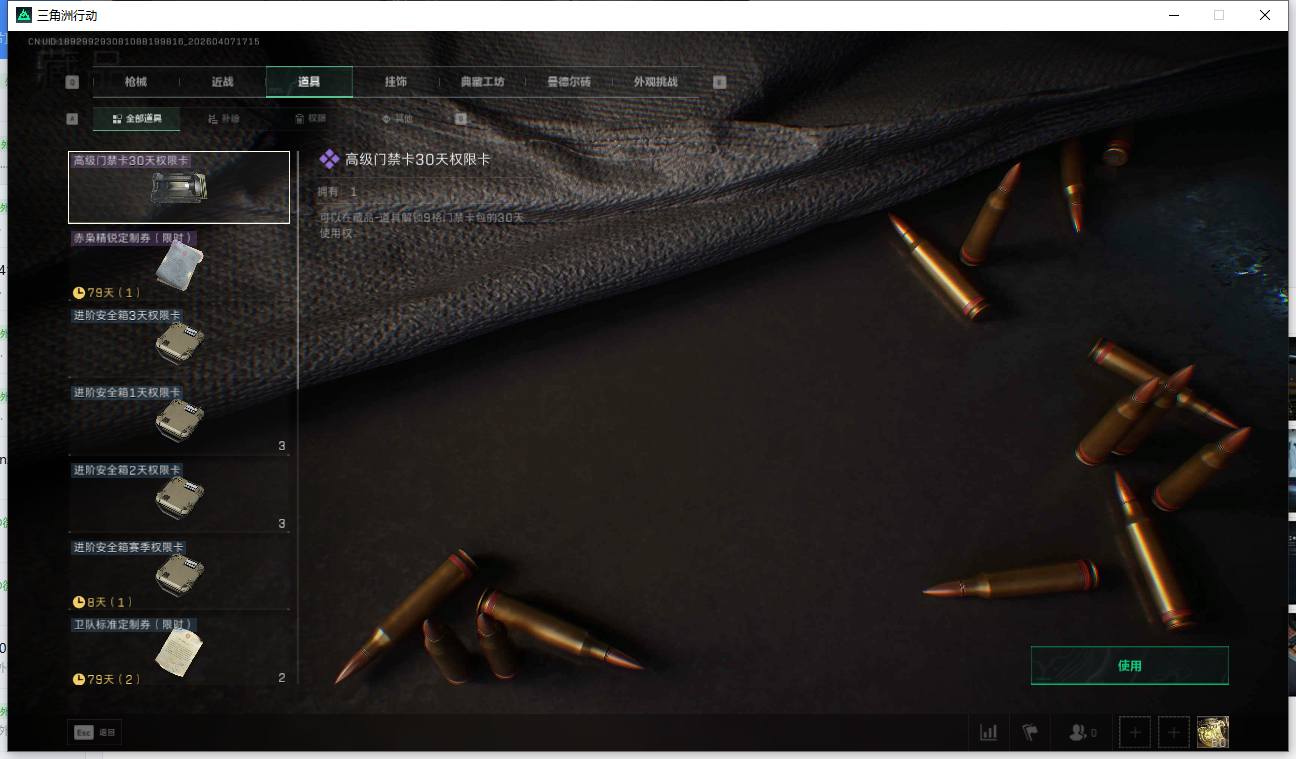1296x759 pixels.
Task: Switch to the 挂饰 tab
Action: point(395,82)
